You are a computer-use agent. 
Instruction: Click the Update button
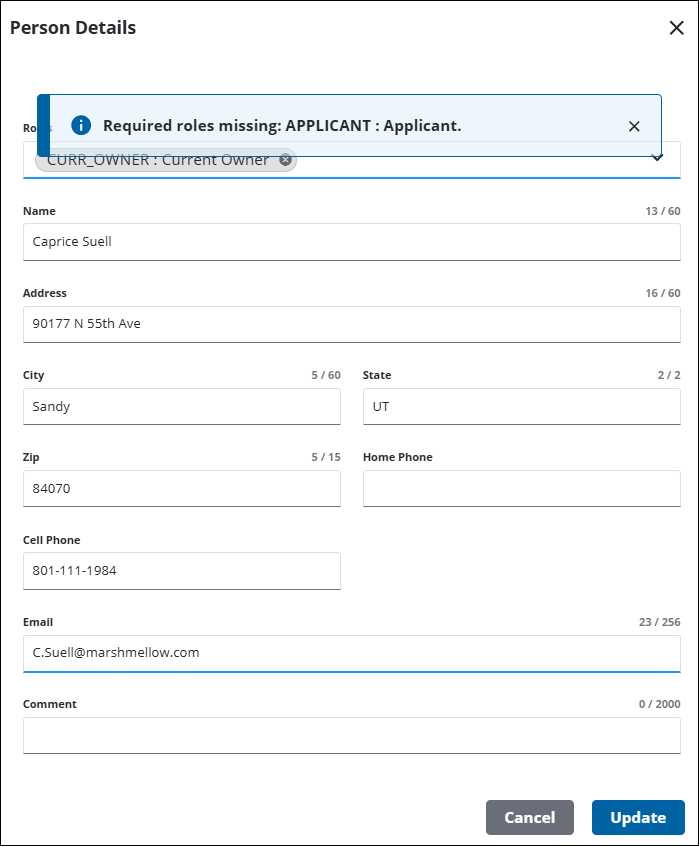tap(638, 817)
